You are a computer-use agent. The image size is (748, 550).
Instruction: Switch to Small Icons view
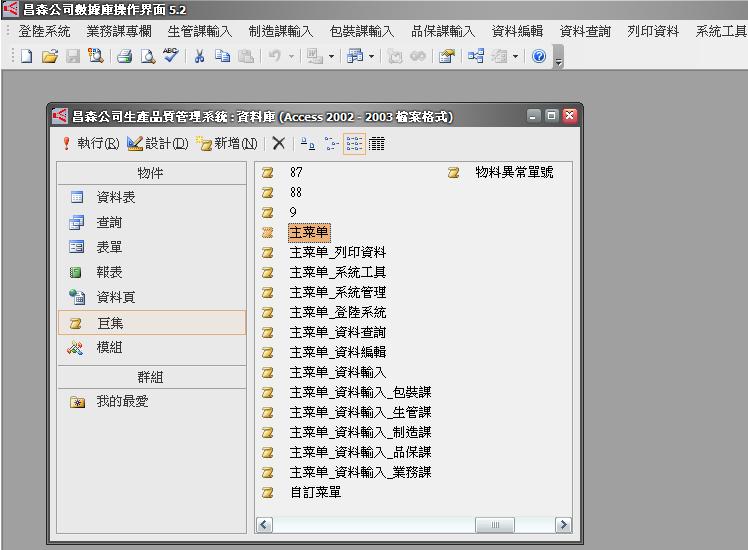[331, 143]
